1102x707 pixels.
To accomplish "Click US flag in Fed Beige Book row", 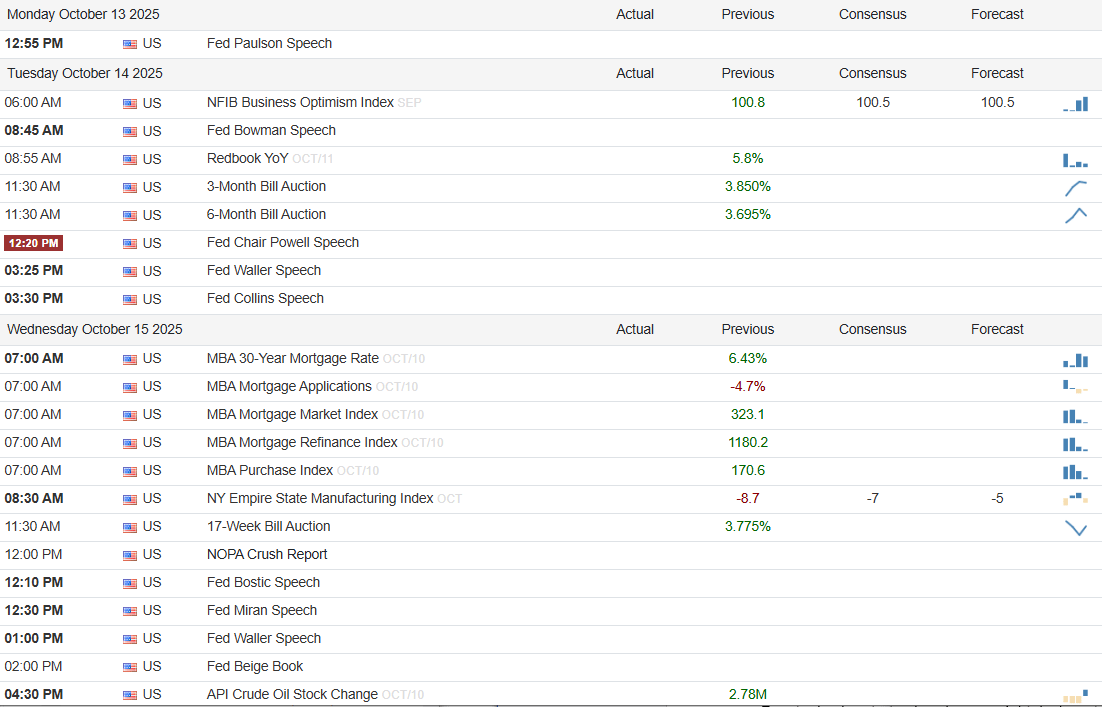I will [130, 667].
